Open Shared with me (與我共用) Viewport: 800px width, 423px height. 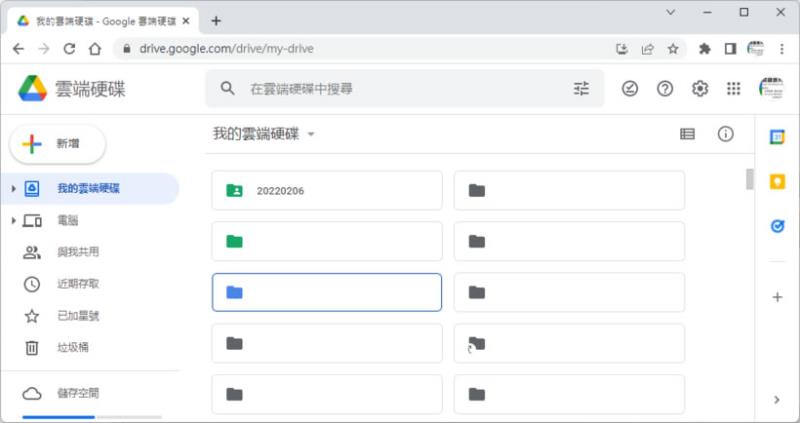78,252
